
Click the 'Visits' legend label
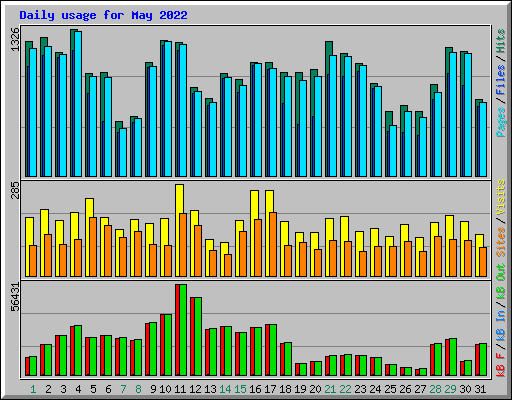point(501,197)
